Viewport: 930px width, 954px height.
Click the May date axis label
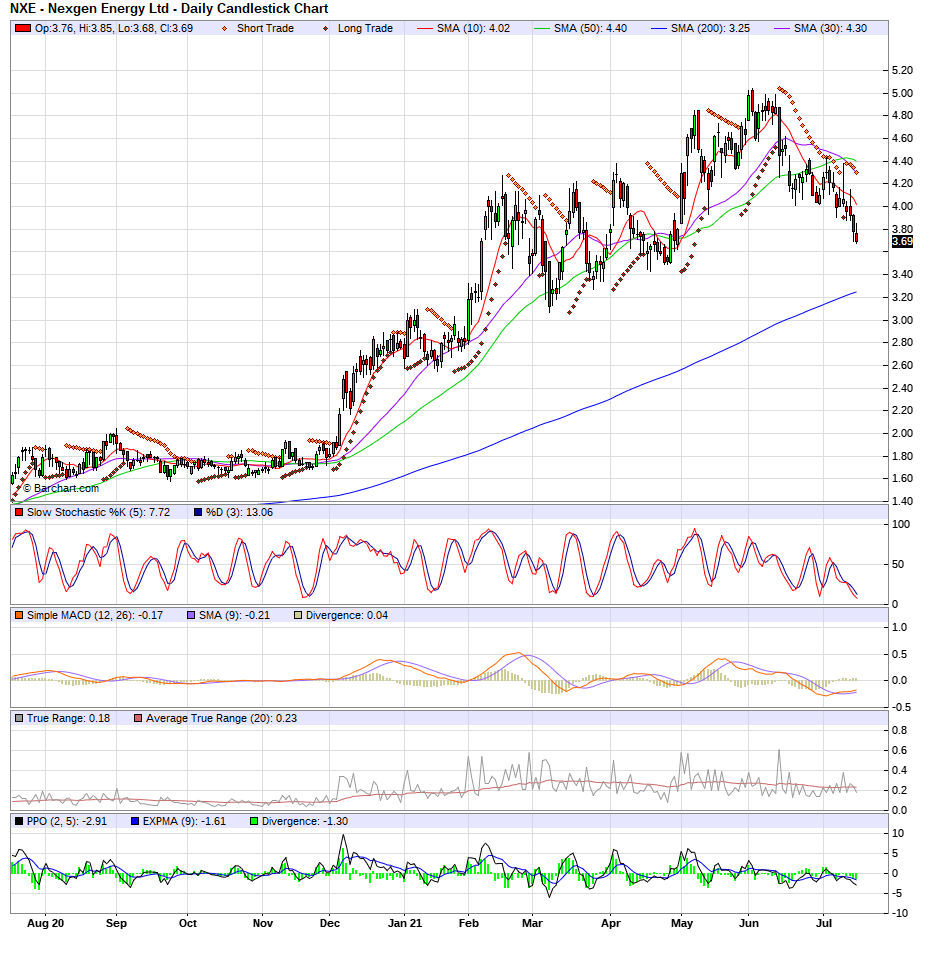(682, 923)
